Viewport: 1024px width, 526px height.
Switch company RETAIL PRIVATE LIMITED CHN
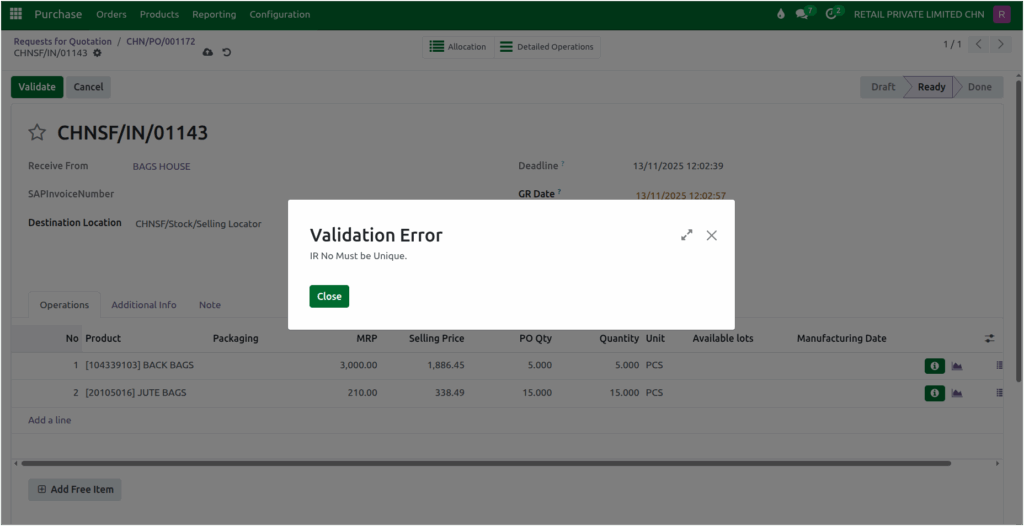click(x=919, y=14)
